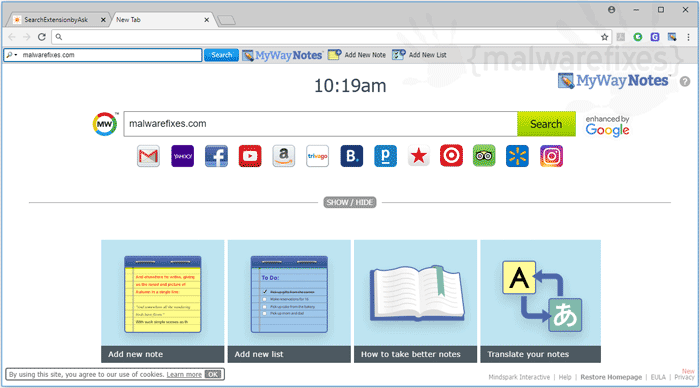
Task: Open the Instagram shortcut icon
Action: point(551,156)
